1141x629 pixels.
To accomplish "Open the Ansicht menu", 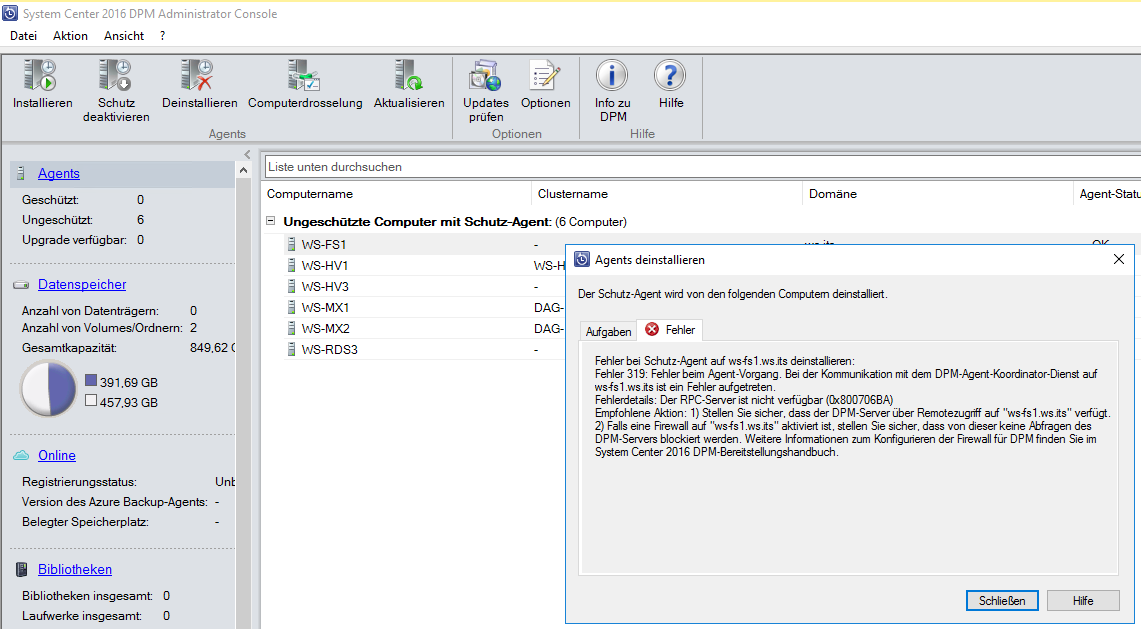I will (x=124, y=36).
